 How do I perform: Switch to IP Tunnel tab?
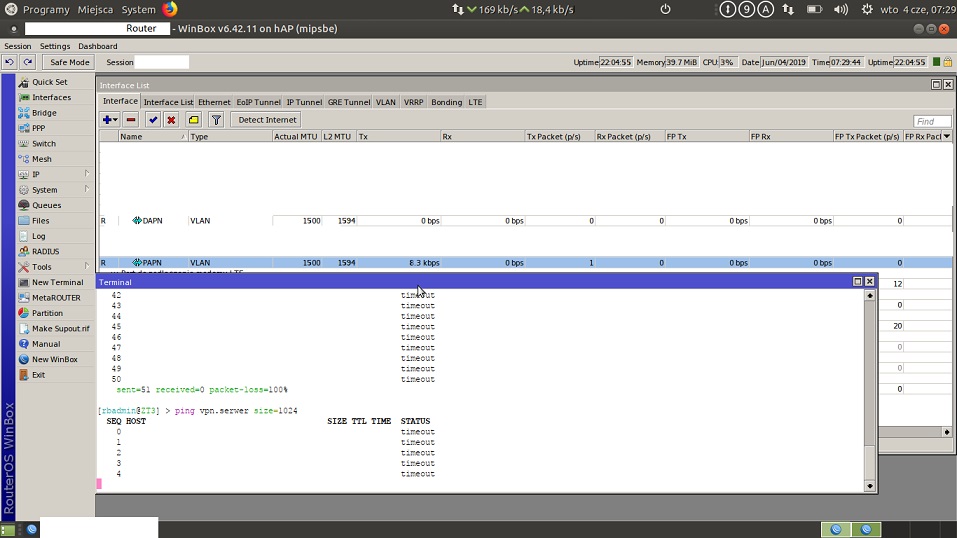point(304,102)
